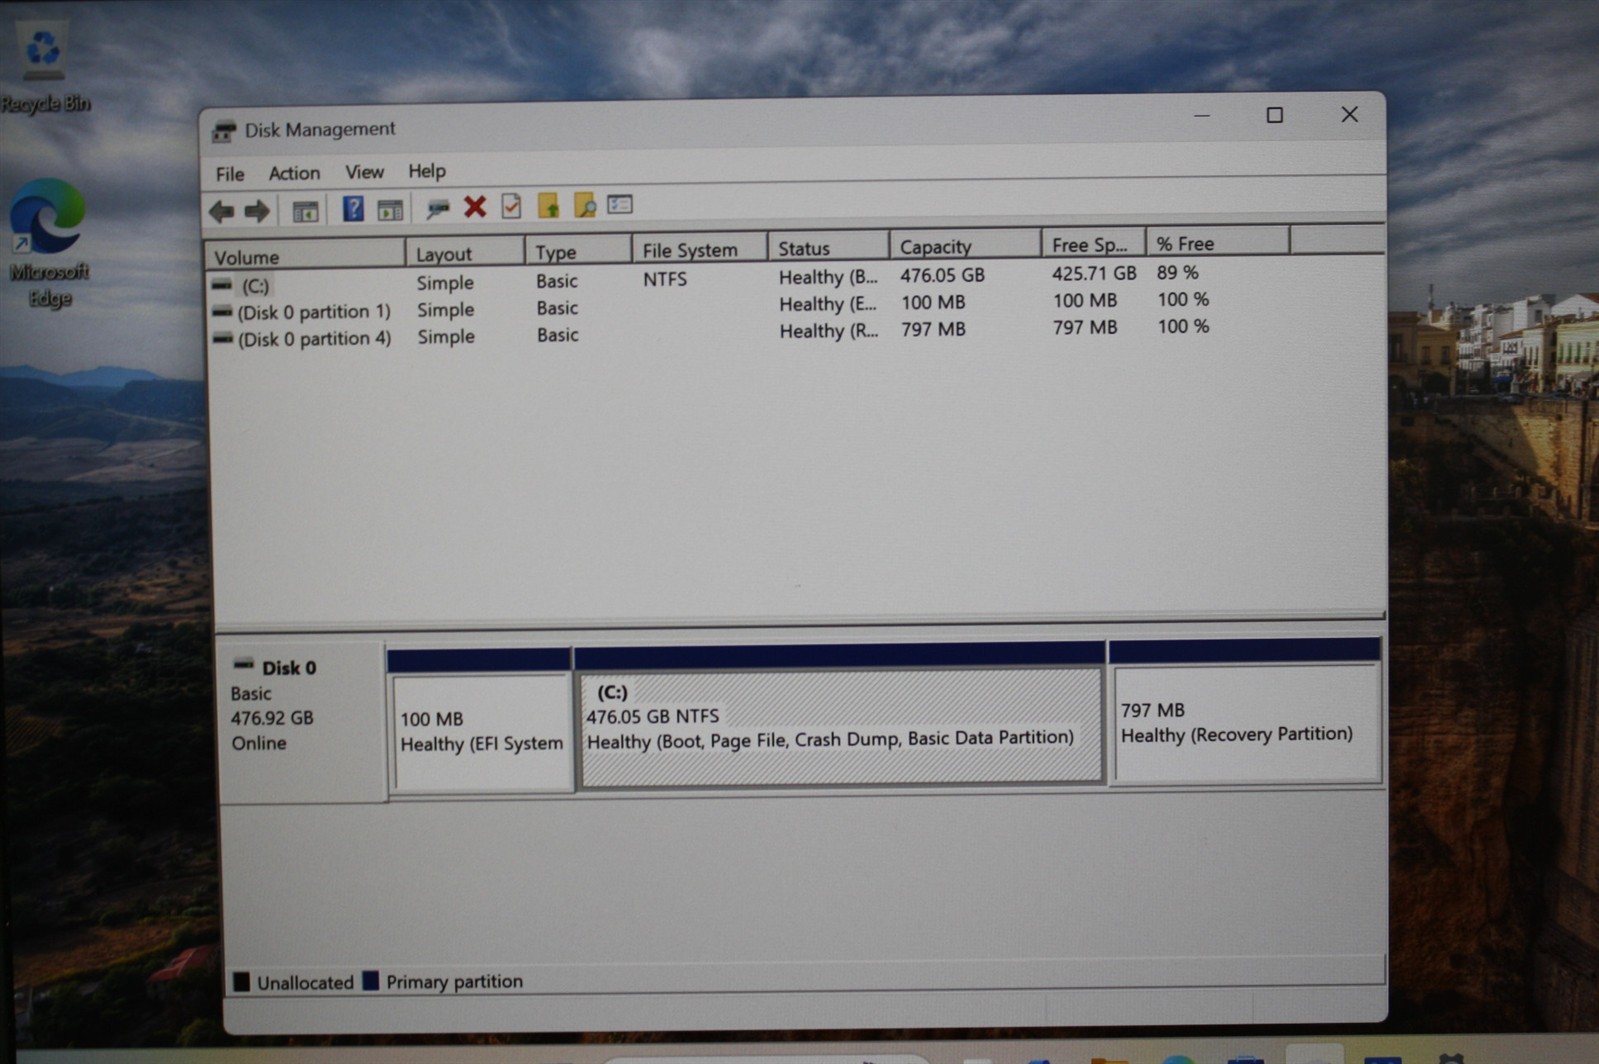
Task: Click the folder with magnifier icon
Action: coord(585,206)
